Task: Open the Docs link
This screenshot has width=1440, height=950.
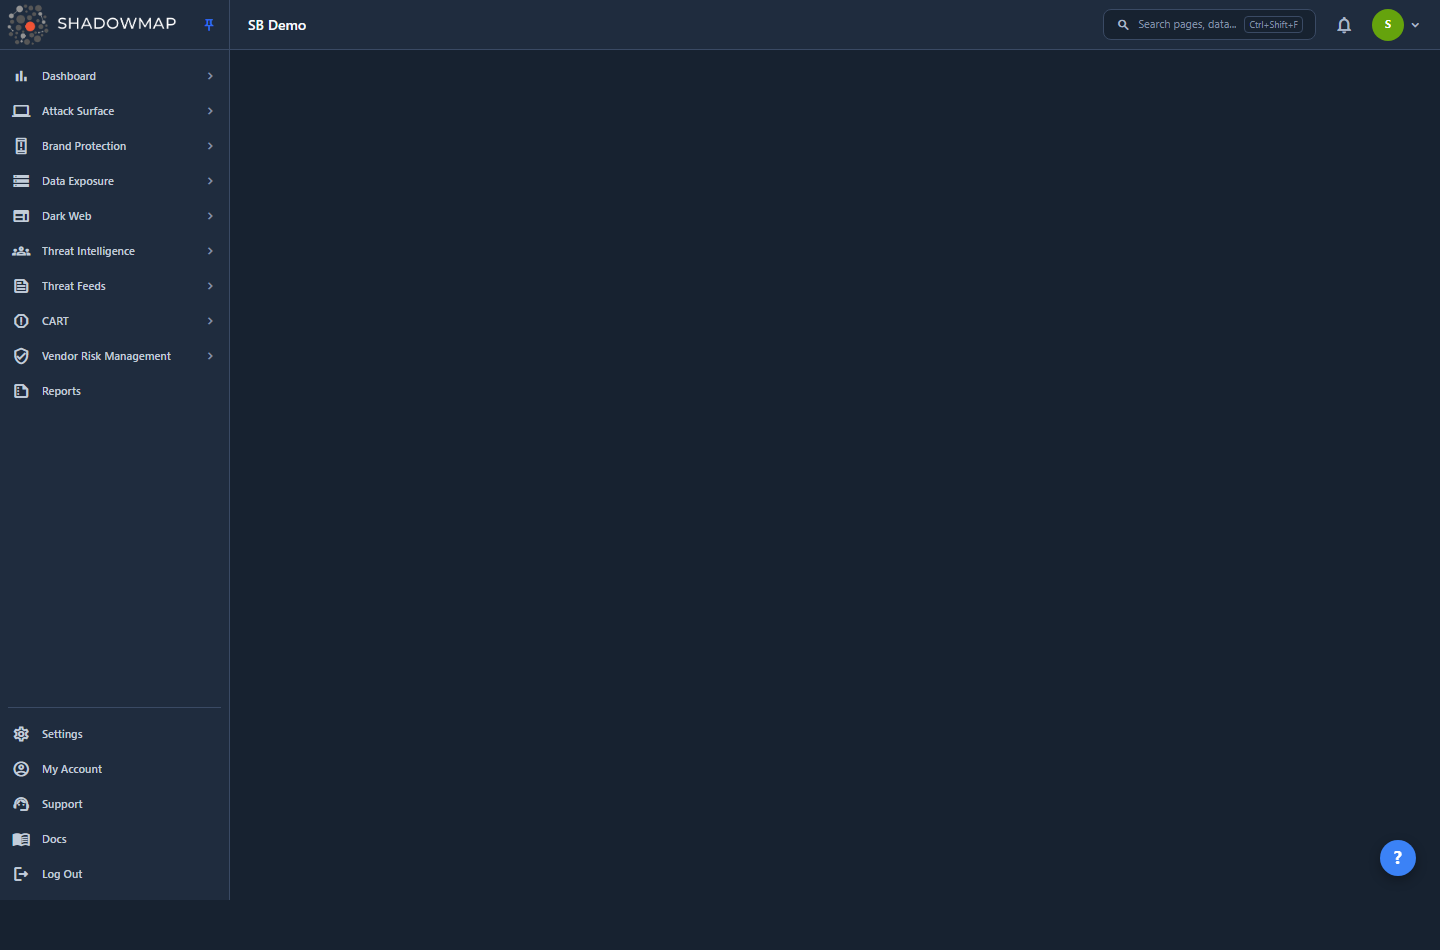Action: point(54,839)
